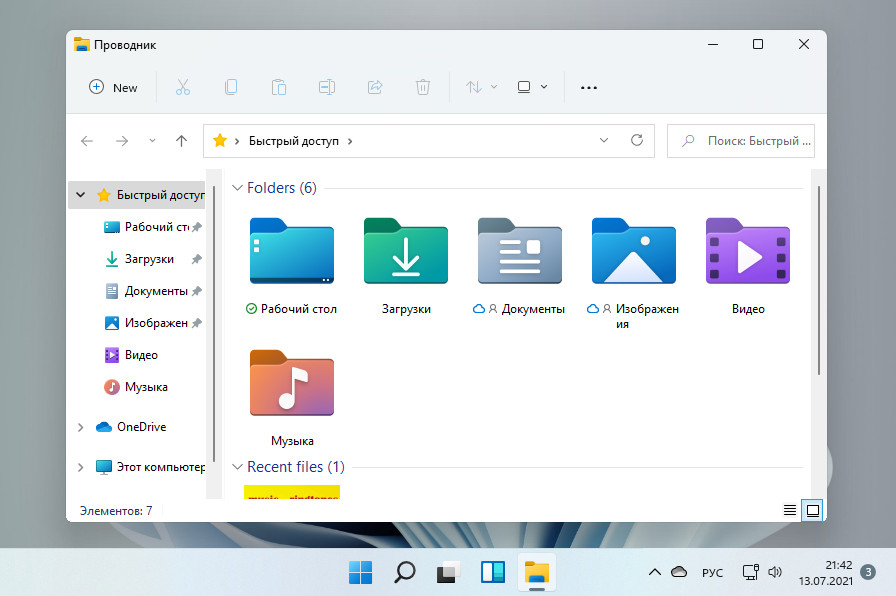Click the New button in the toolbar
The width and height of the screenshot is (896, 596).
[x=113, y=87]
